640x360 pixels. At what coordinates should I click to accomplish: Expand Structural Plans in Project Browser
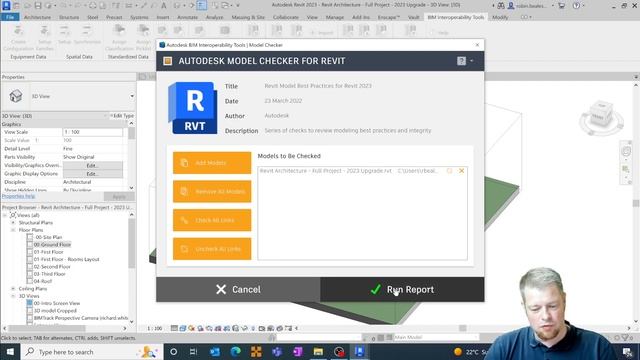pos(13,222)
